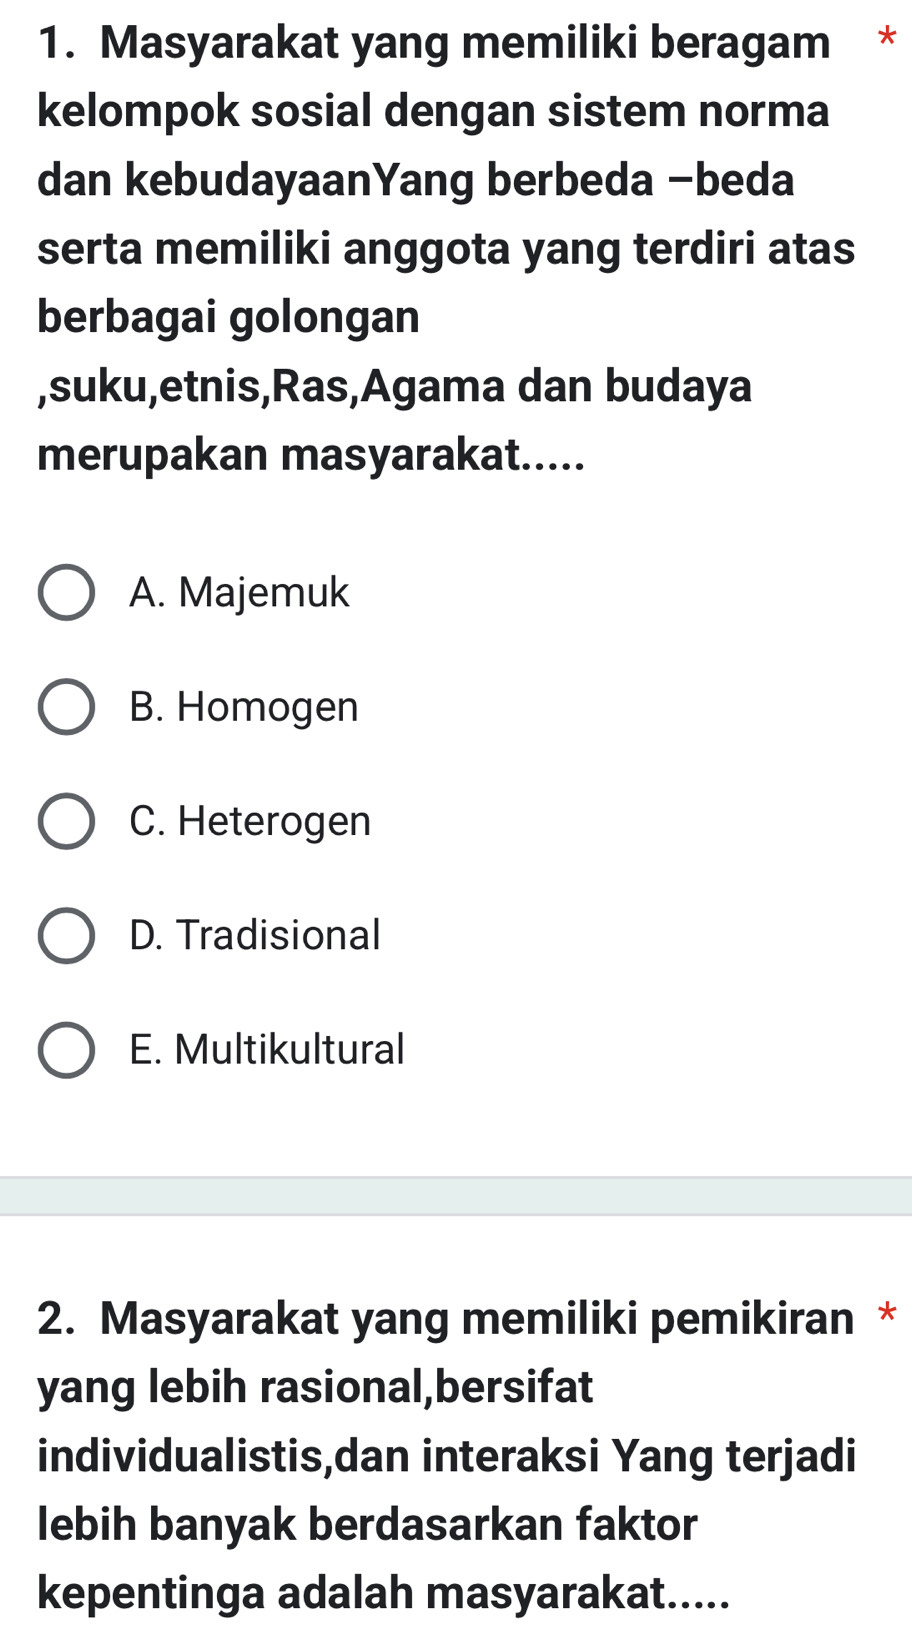Click the line "kelompok sosial dengan sistem norma"

[434, 111]
